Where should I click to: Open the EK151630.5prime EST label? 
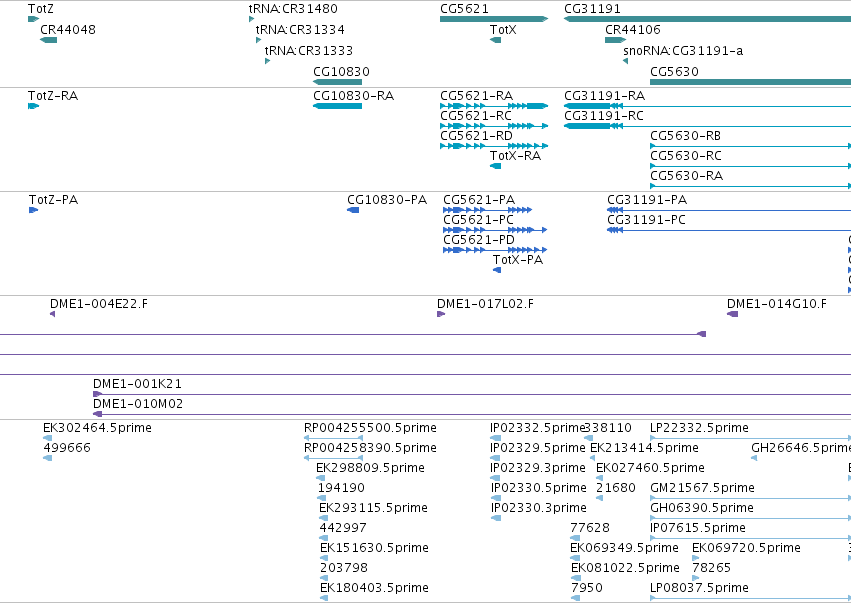374,548
